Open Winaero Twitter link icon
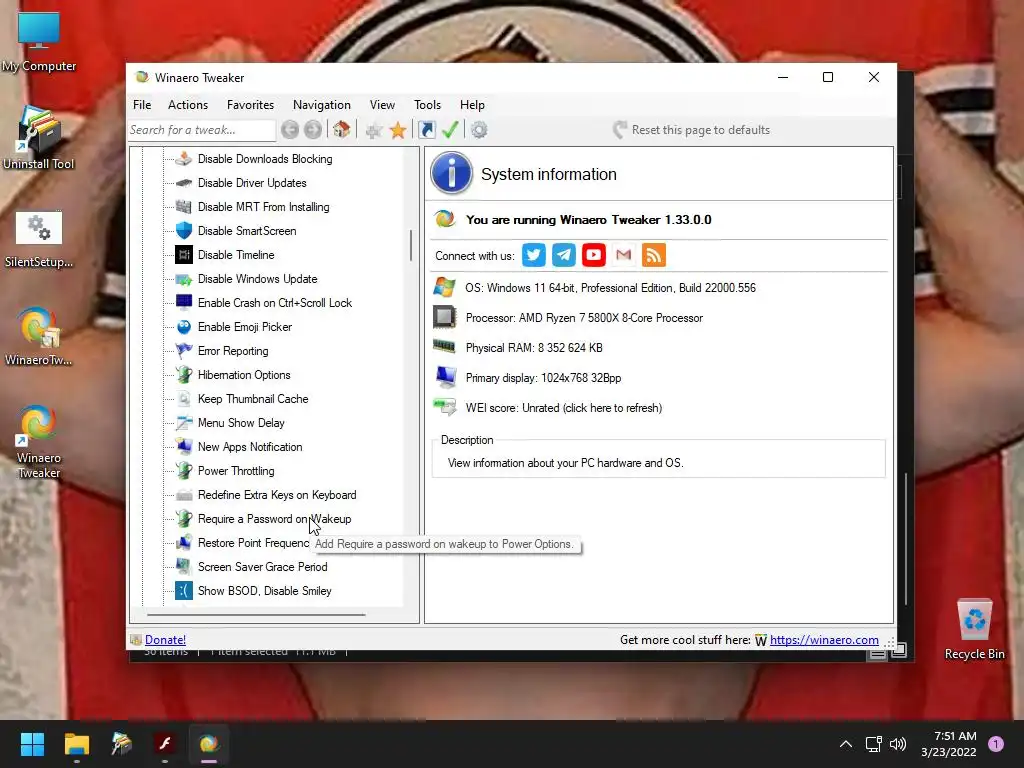1024x768 pixels. (x=534, y=255)
